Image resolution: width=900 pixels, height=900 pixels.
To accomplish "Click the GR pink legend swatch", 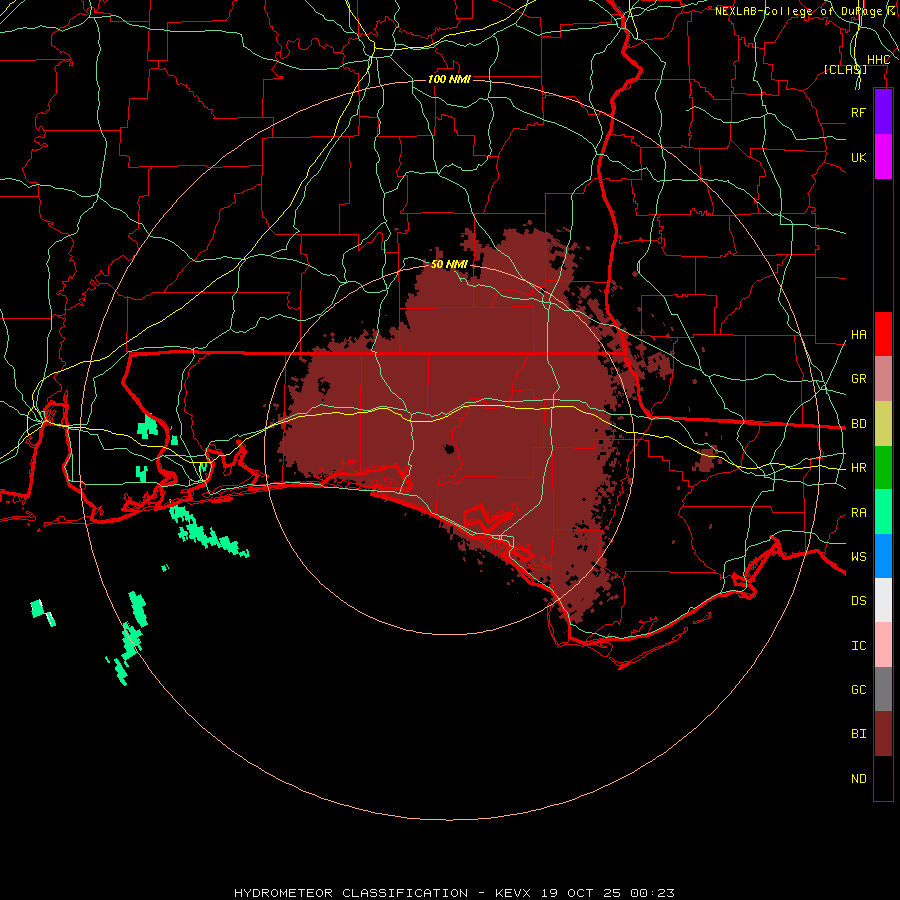I will pyautogui.click(x=883, y=379).
